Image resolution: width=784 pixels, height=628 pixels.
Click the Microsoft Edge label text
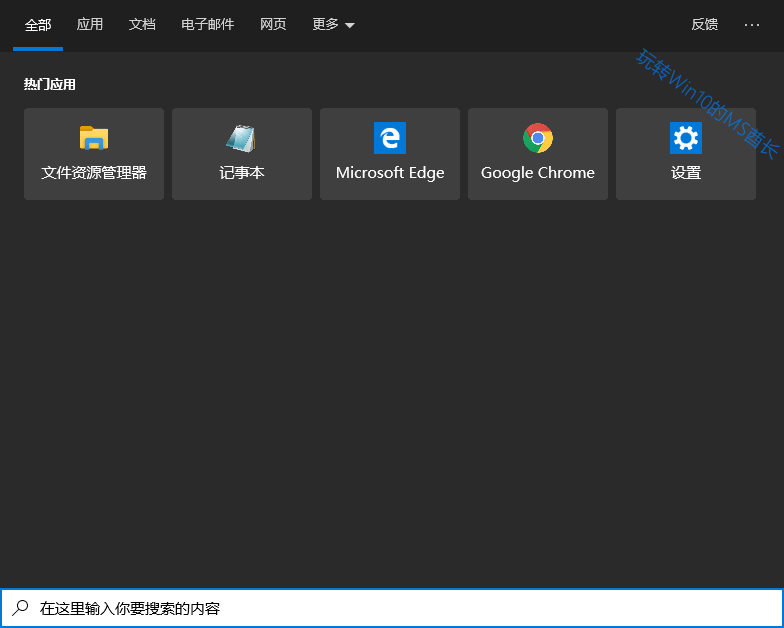point(390,172)
